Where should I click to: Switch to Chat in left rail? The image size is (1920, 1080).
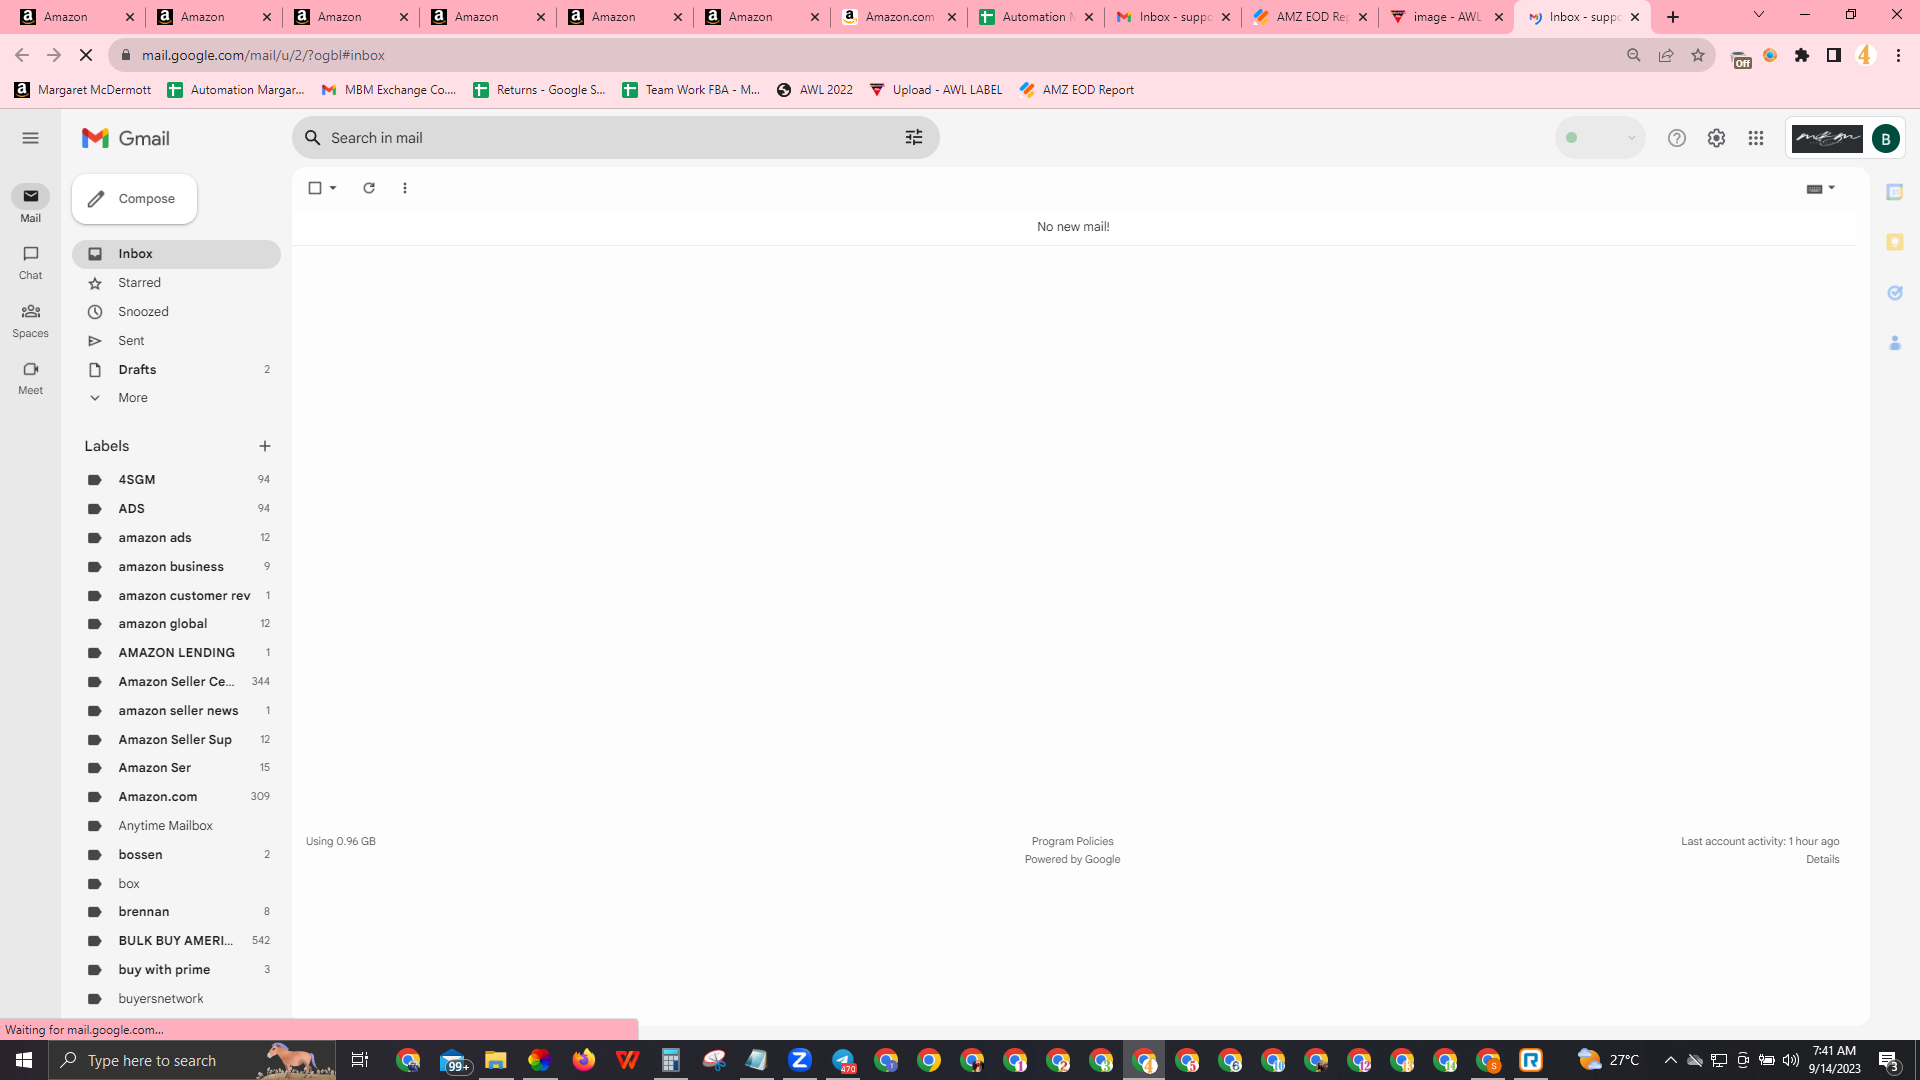[x=30, y=262]
